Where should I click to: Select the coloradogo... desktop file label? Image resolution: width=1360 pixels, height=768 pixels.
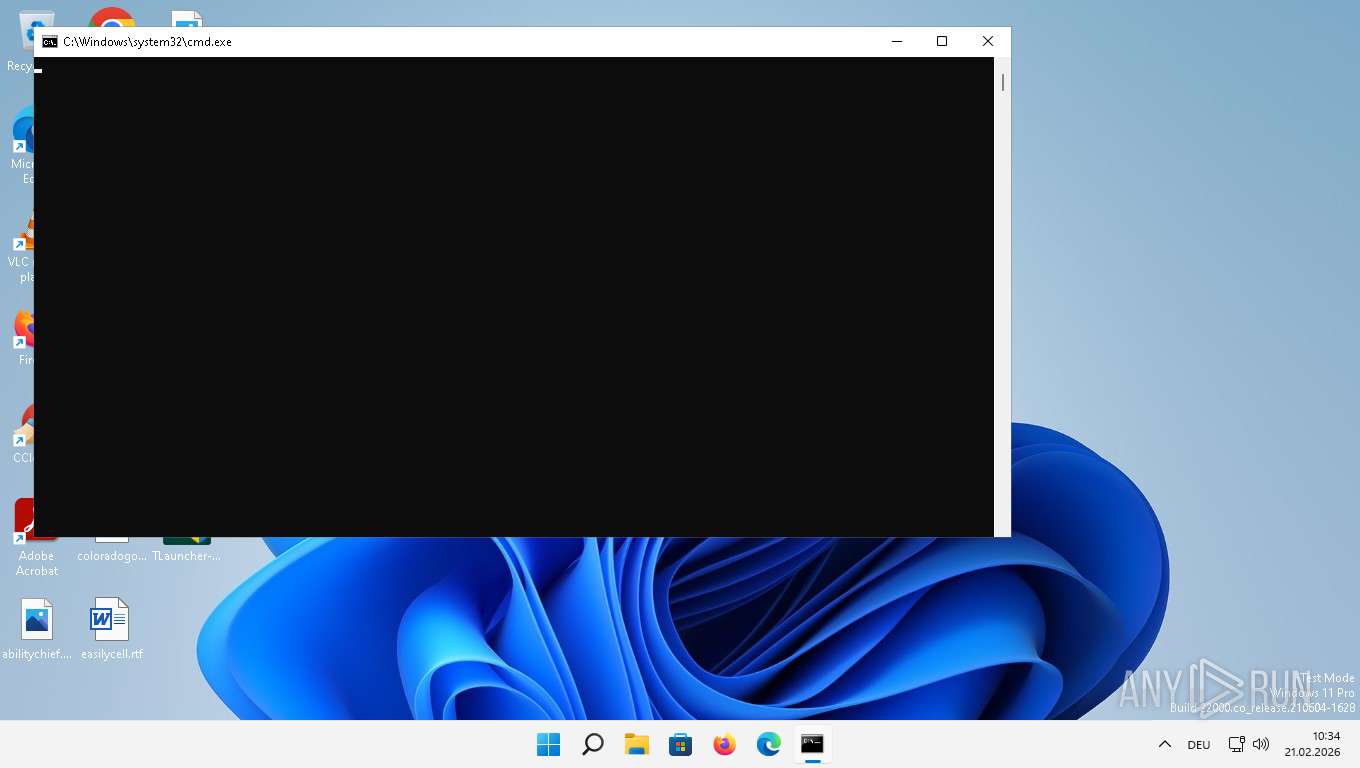pyautogui.click(x=112, y=556)
